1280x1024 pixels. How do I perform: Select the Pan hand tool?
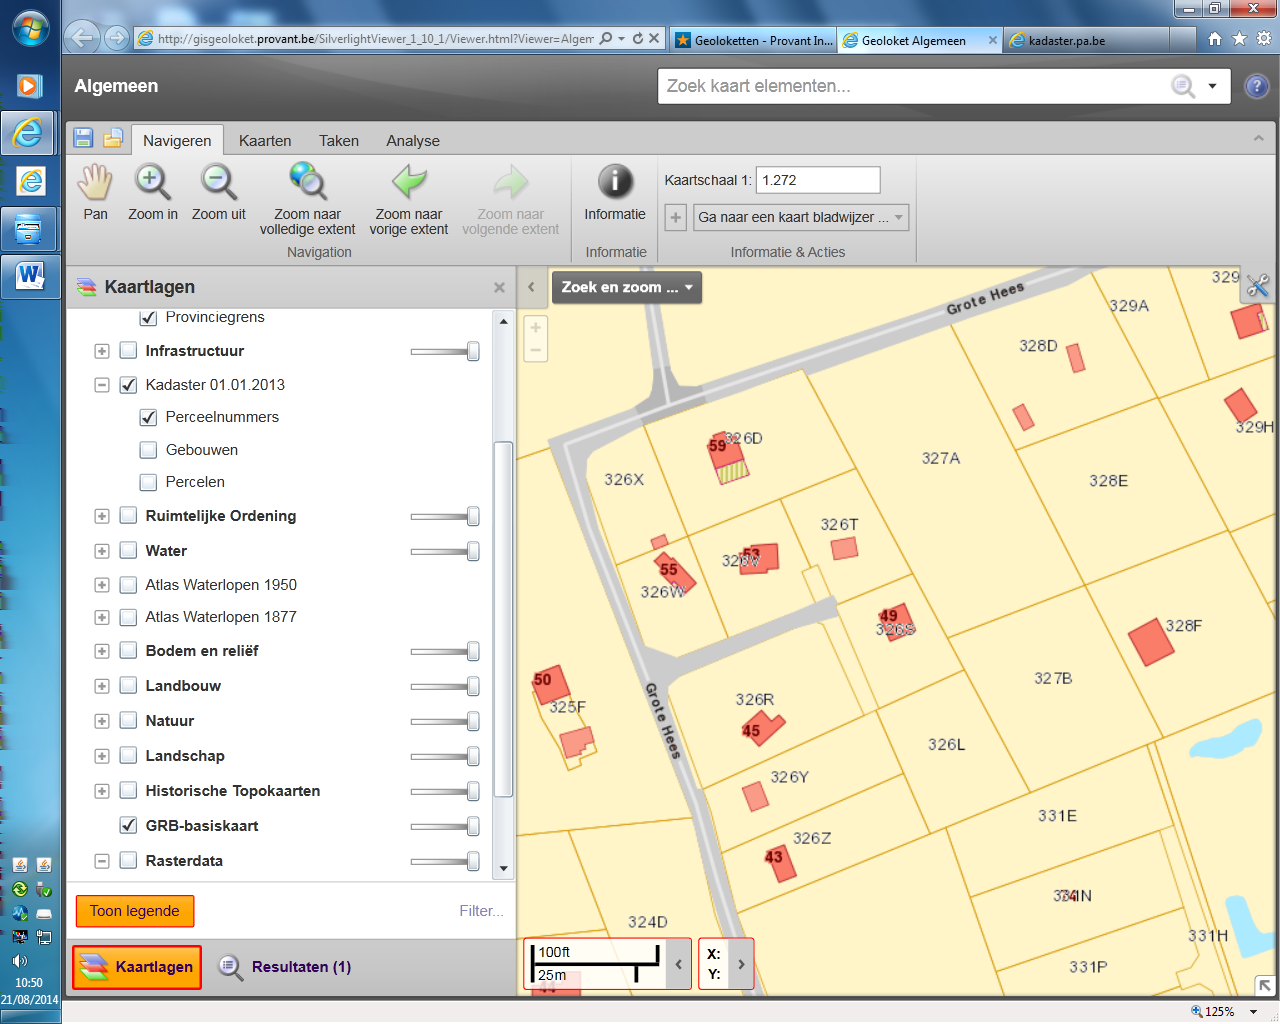point(96,192)
